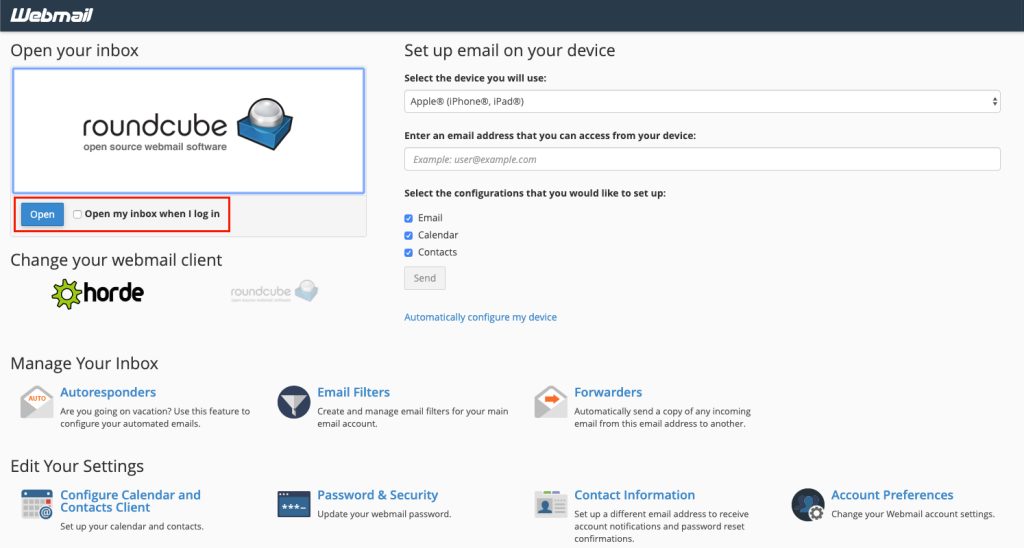
Task: Open Configure Calendar and Contacts Client link
Action: [x=131, y=501]
